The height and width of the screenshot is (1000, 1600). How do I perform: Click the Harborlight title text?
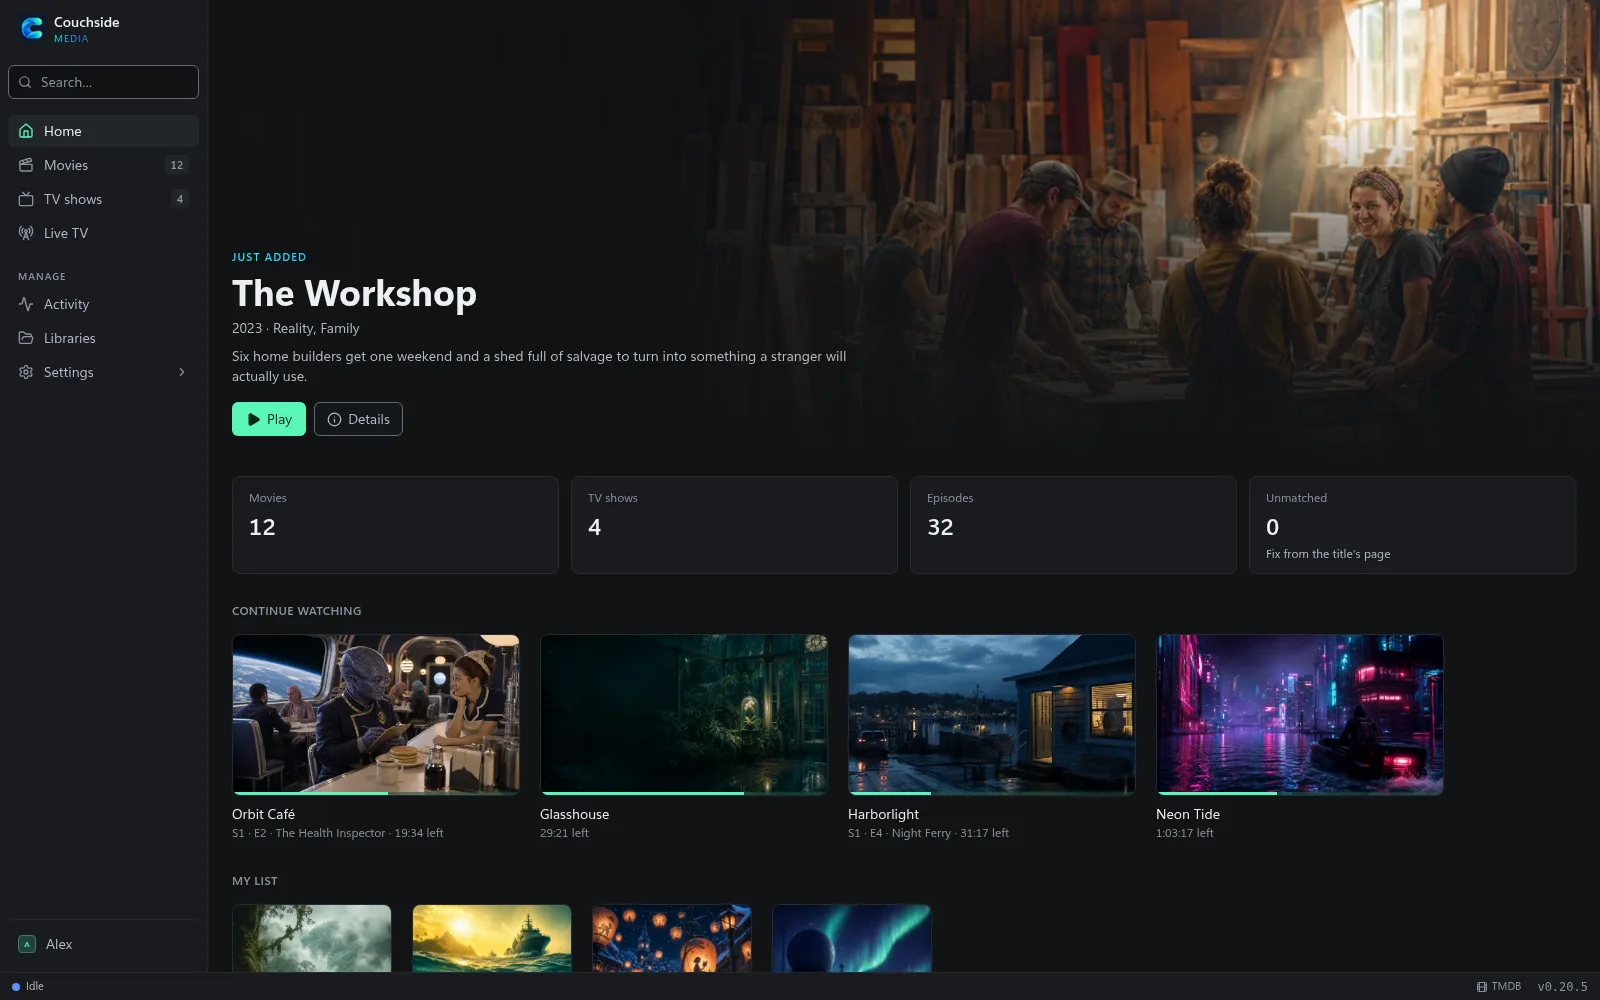click(x=883, y=814)
